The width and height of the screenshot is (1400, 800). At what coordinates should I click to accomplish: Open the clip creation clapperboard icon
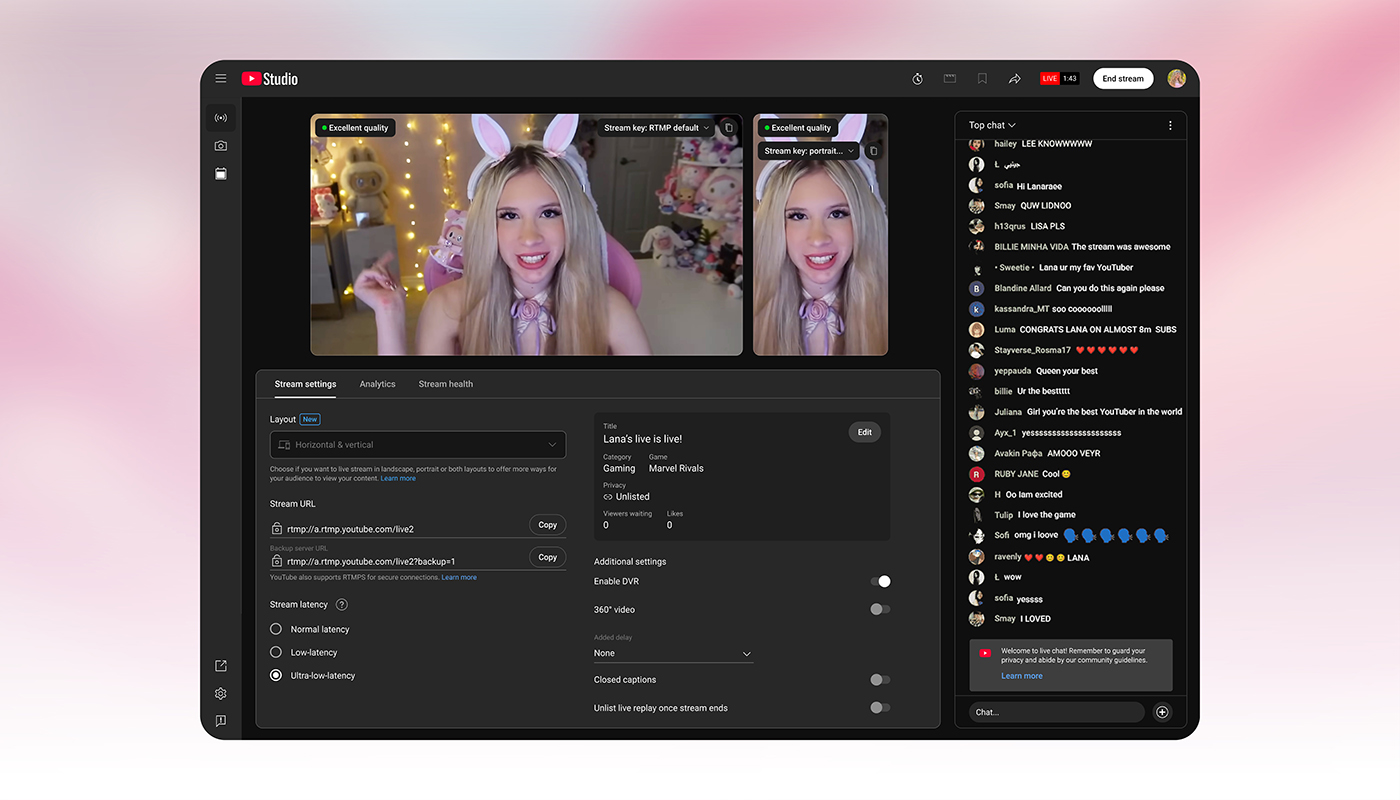click(949, 78)
